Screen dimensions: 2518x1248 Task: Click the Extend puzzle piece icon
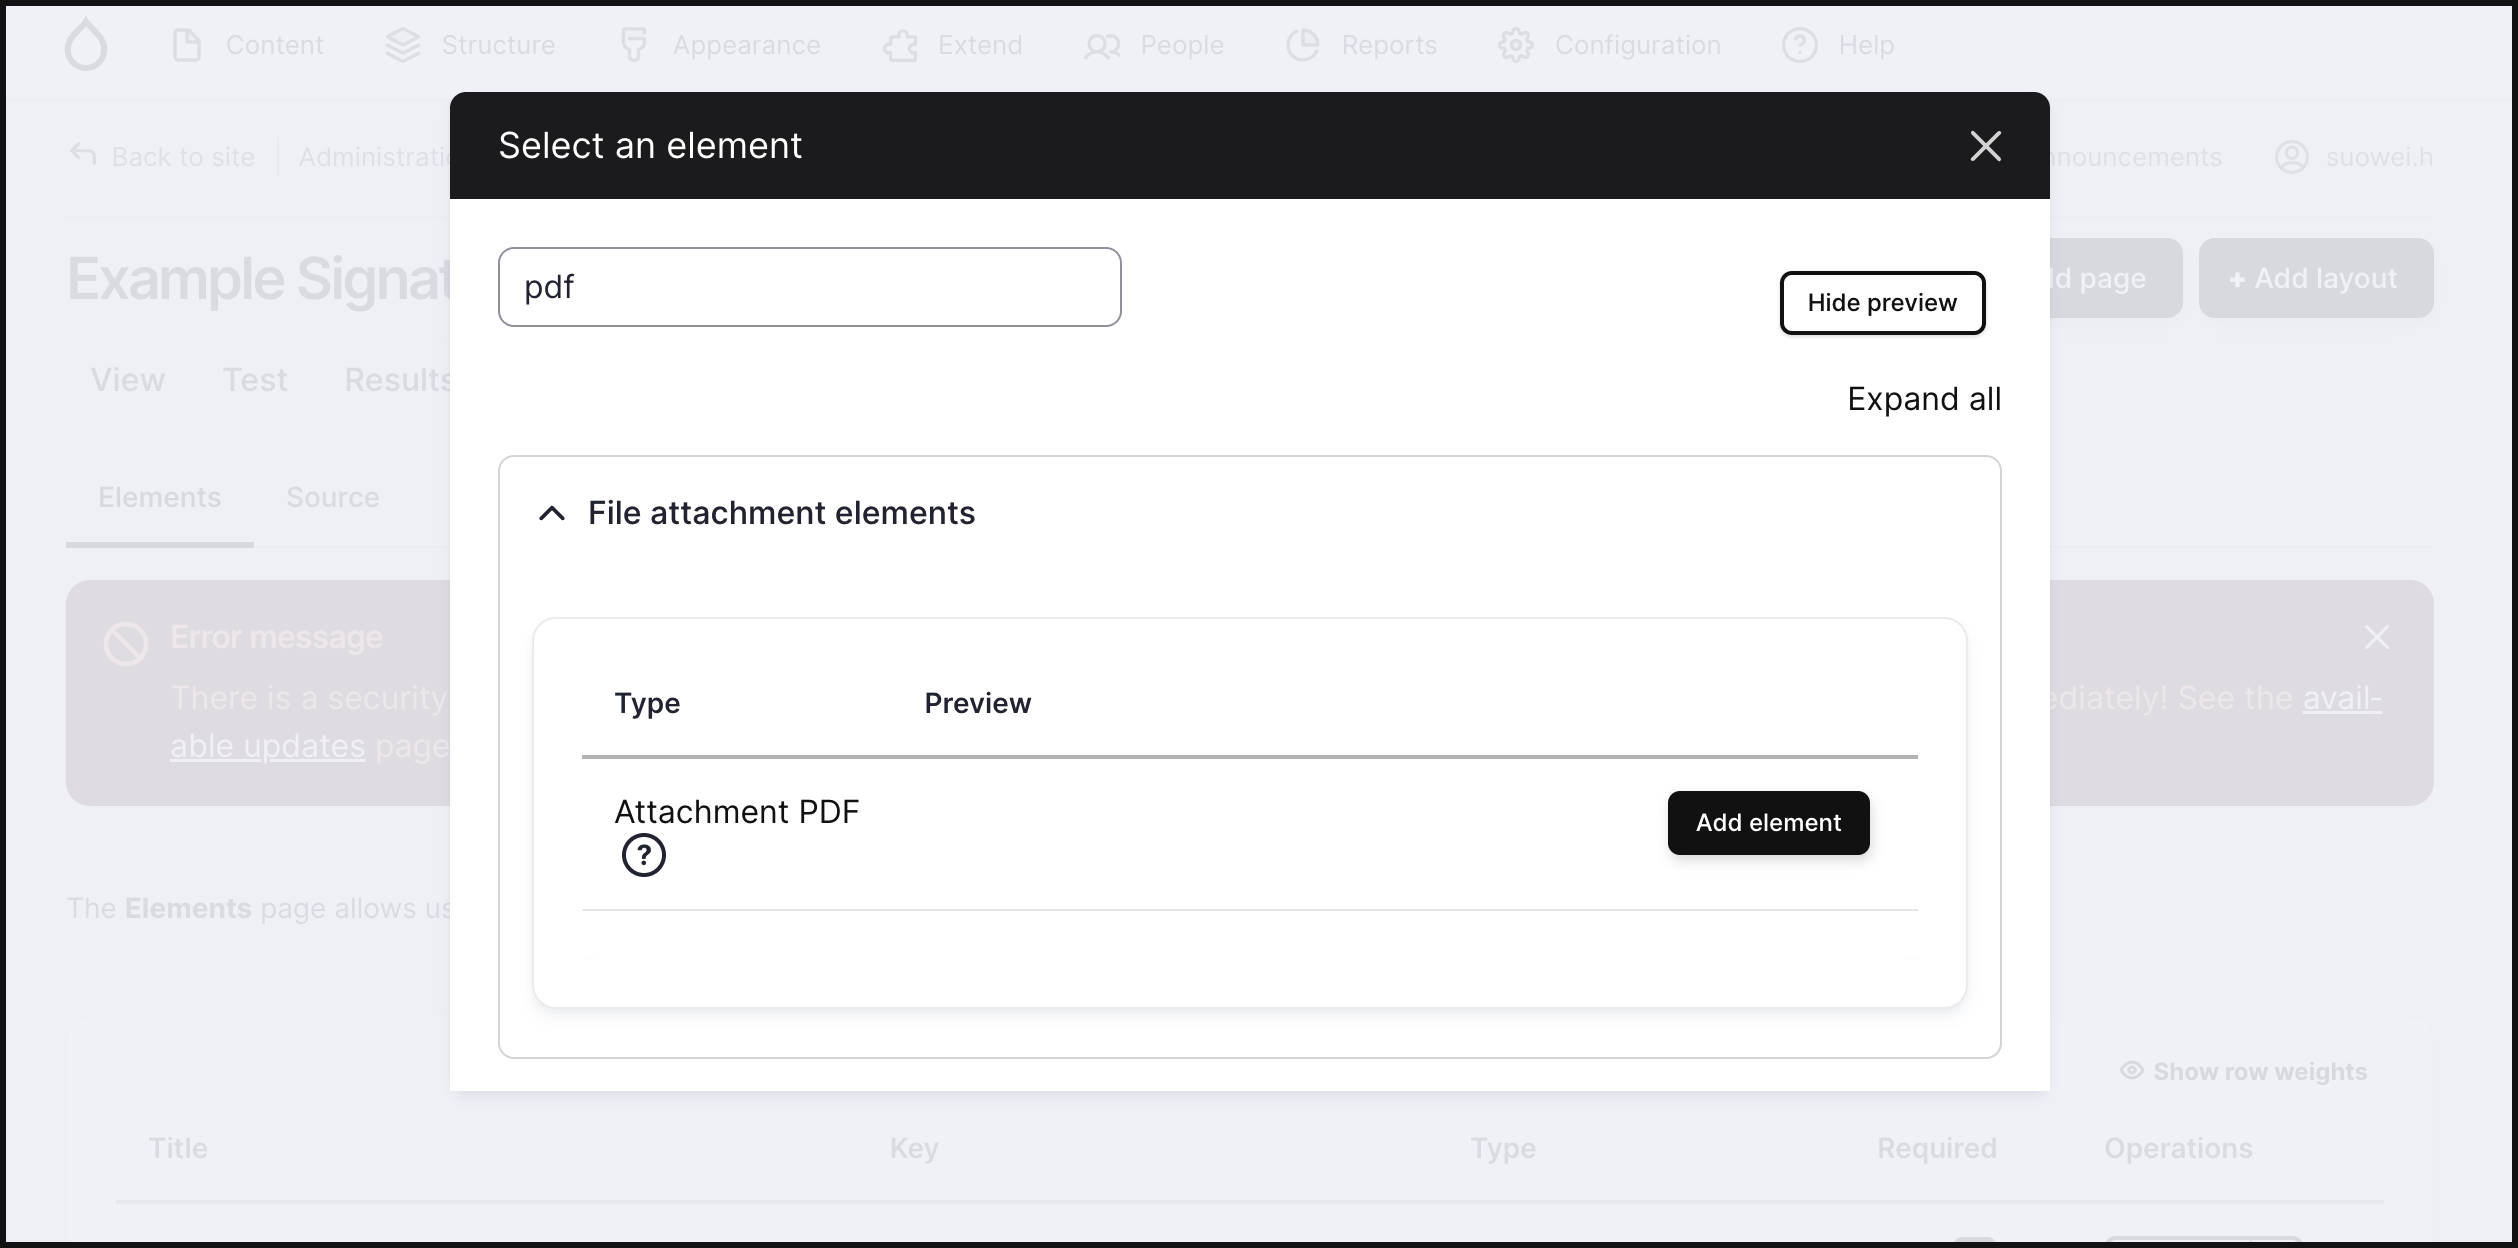pos(900,45)
